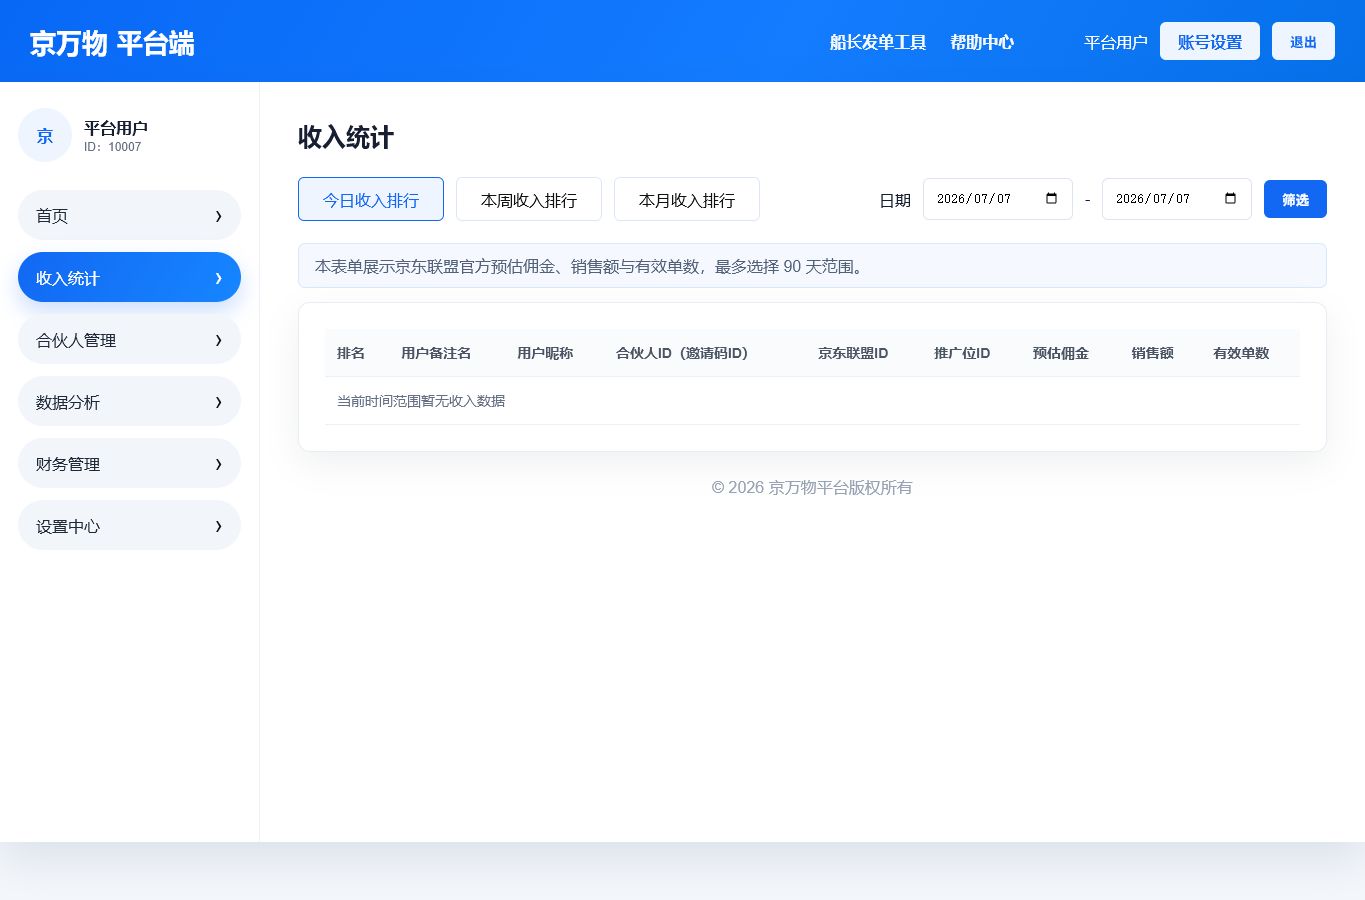
Task: Click the 收入统计 page heading
Action: 346,137
